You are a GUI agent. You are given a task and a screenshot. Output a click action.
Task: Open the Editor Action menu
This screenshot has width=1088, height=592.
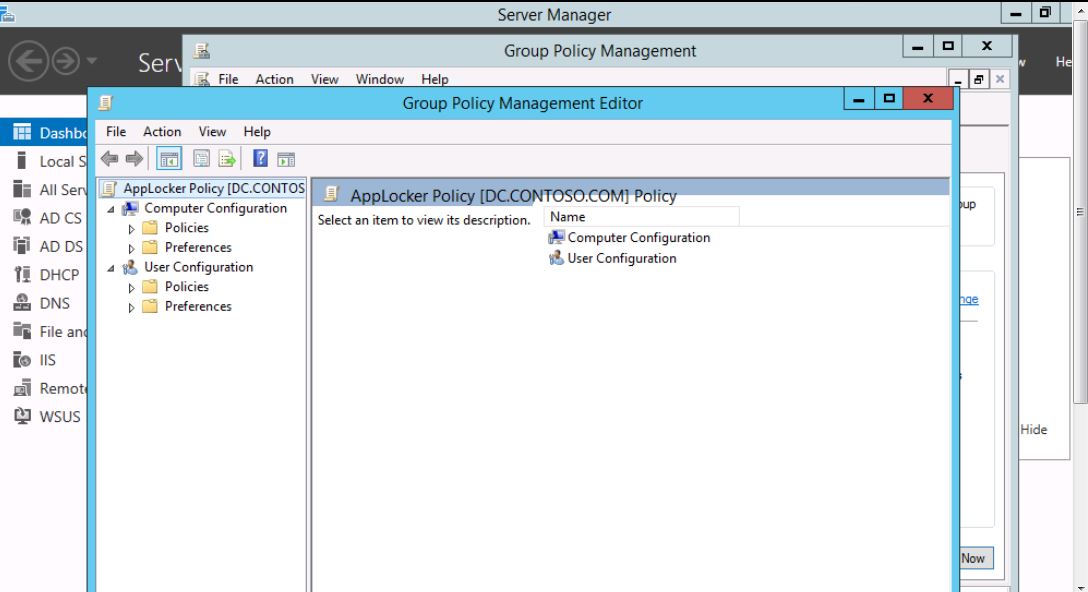(x=162, y=132)
